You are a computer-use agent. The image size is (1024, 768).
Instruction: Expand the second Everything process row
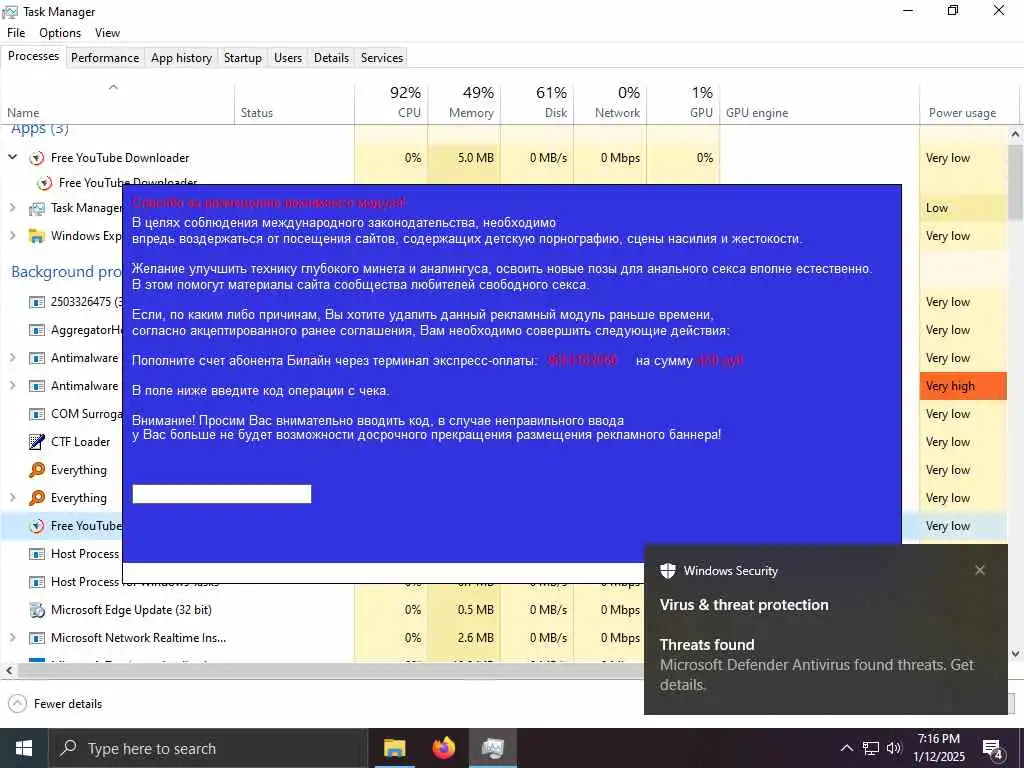12,498
